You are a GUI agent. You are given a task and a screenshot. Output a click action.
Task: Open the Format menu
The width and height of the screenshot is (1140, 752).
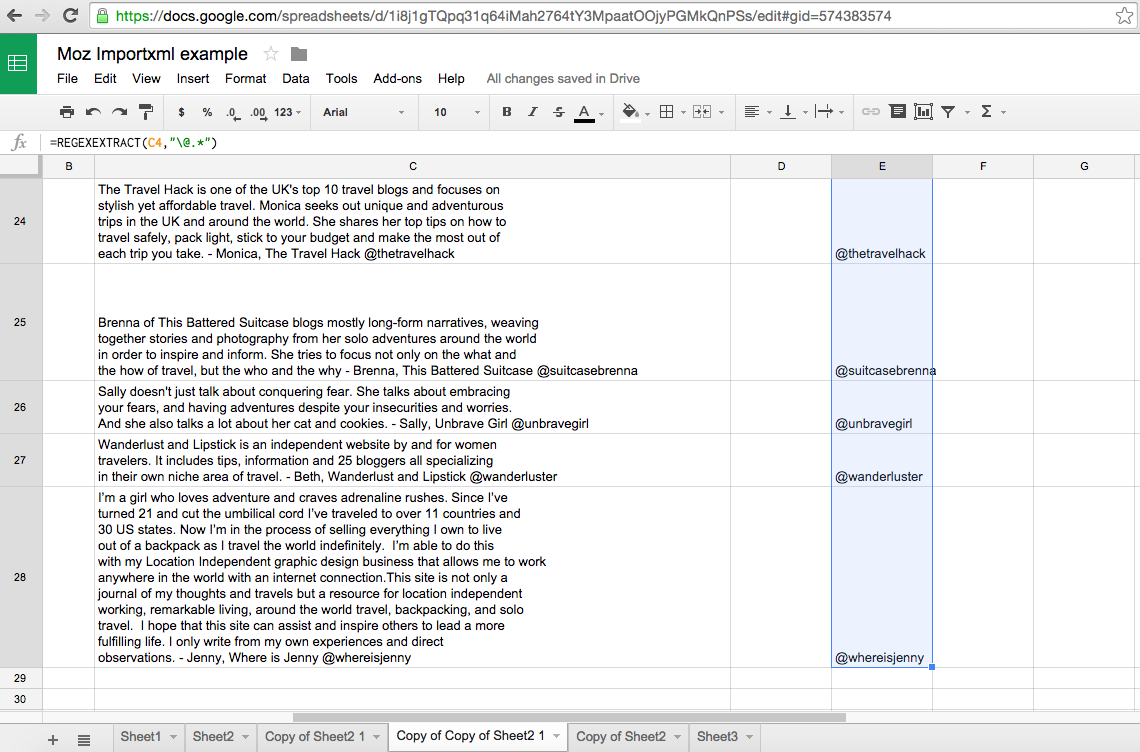click(246, 79)
